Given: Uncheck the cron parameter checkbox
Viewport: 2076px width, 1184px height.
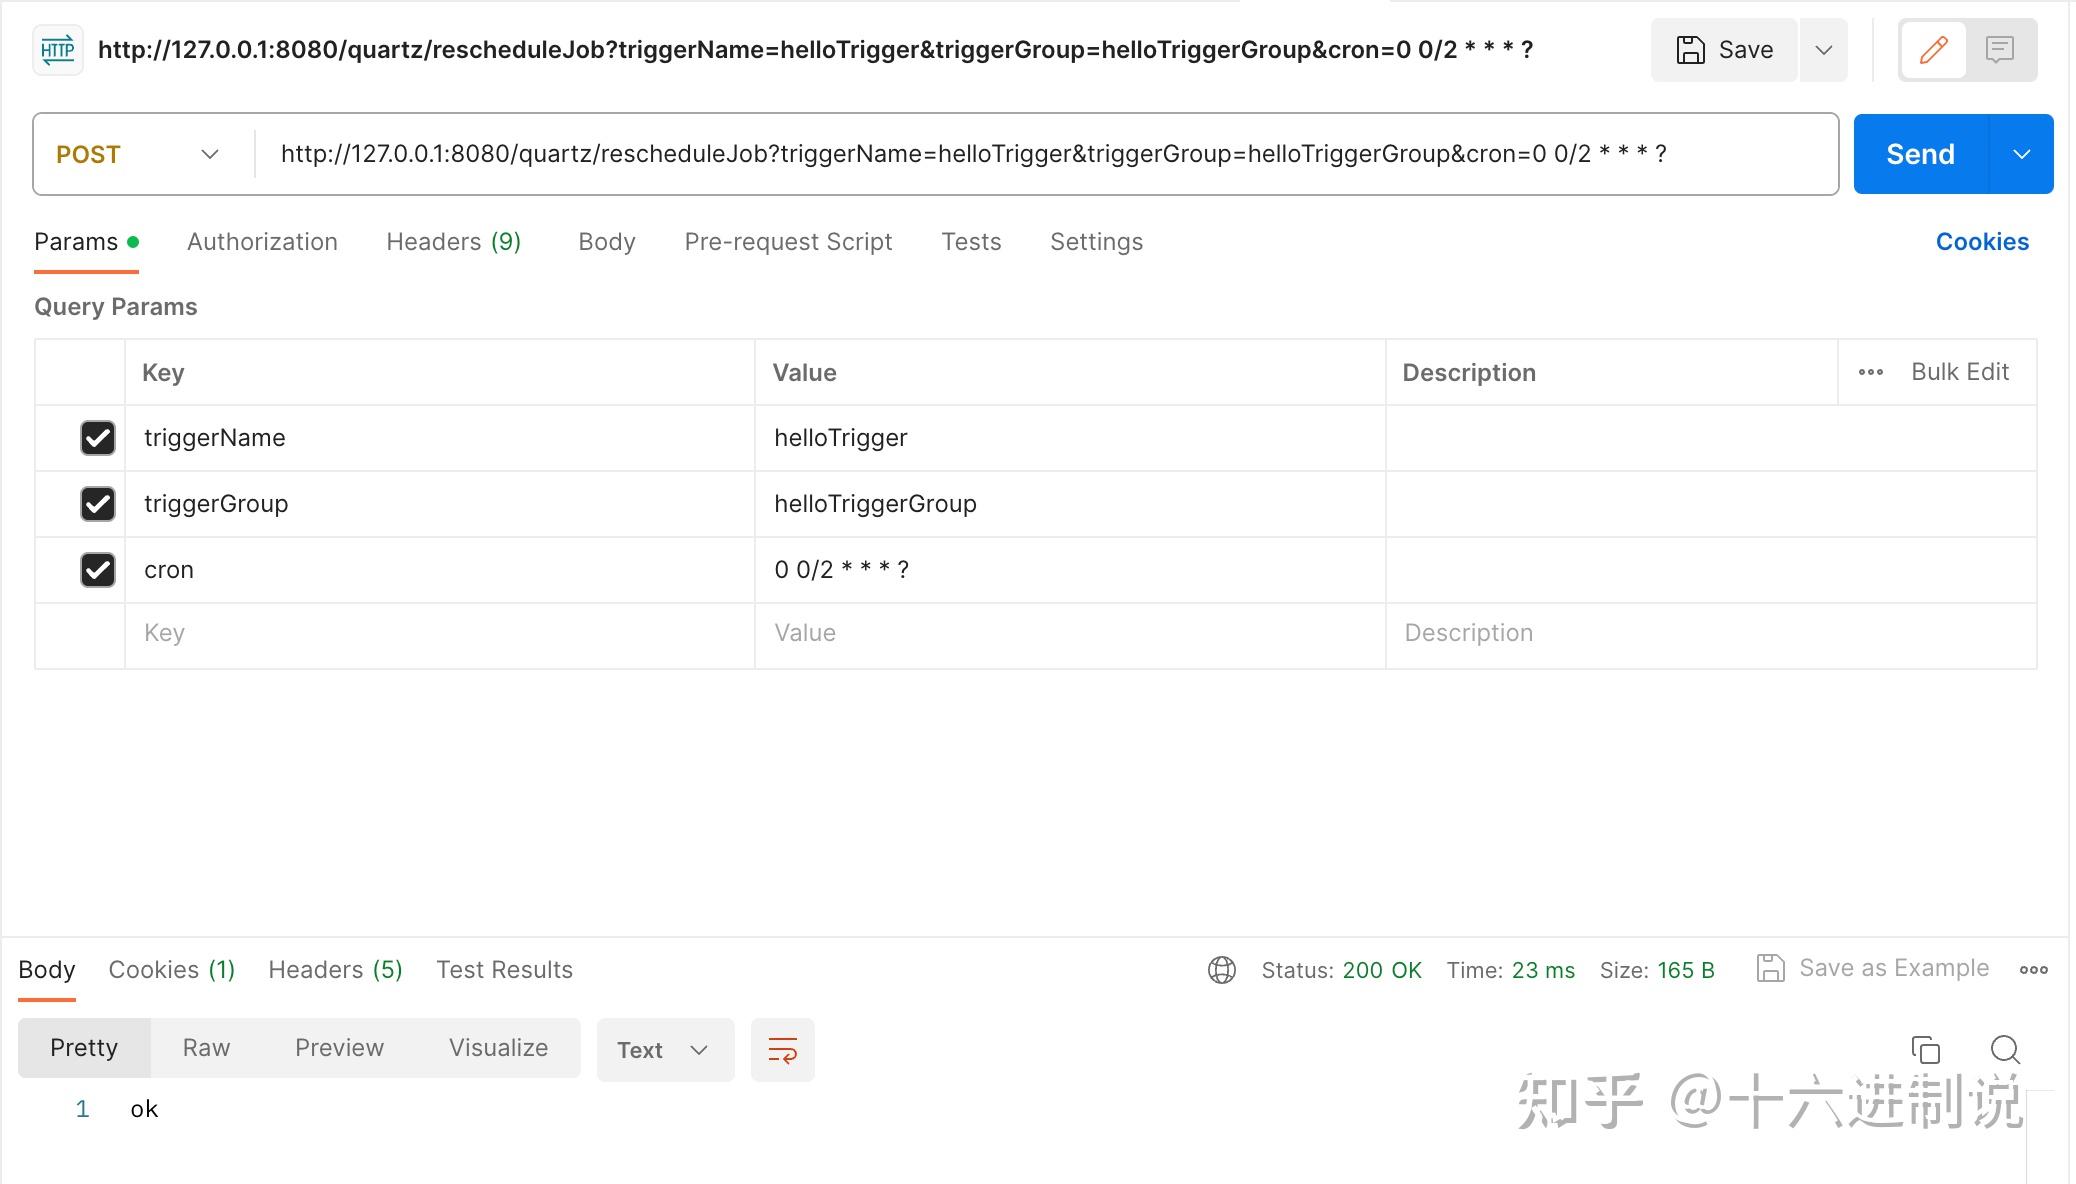Looking at the screenshot, I should coord(97,570).
